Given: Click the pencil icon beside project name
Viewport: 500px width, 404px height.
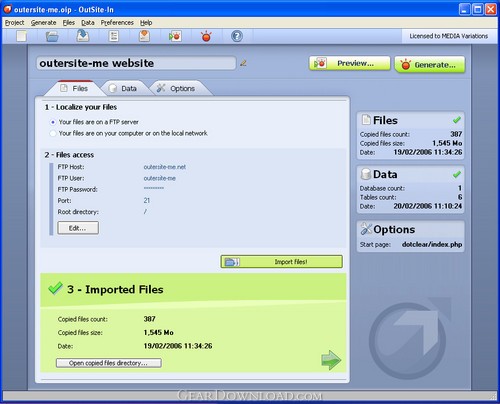Looking at the screenshot, I should [x=243, y=63].
